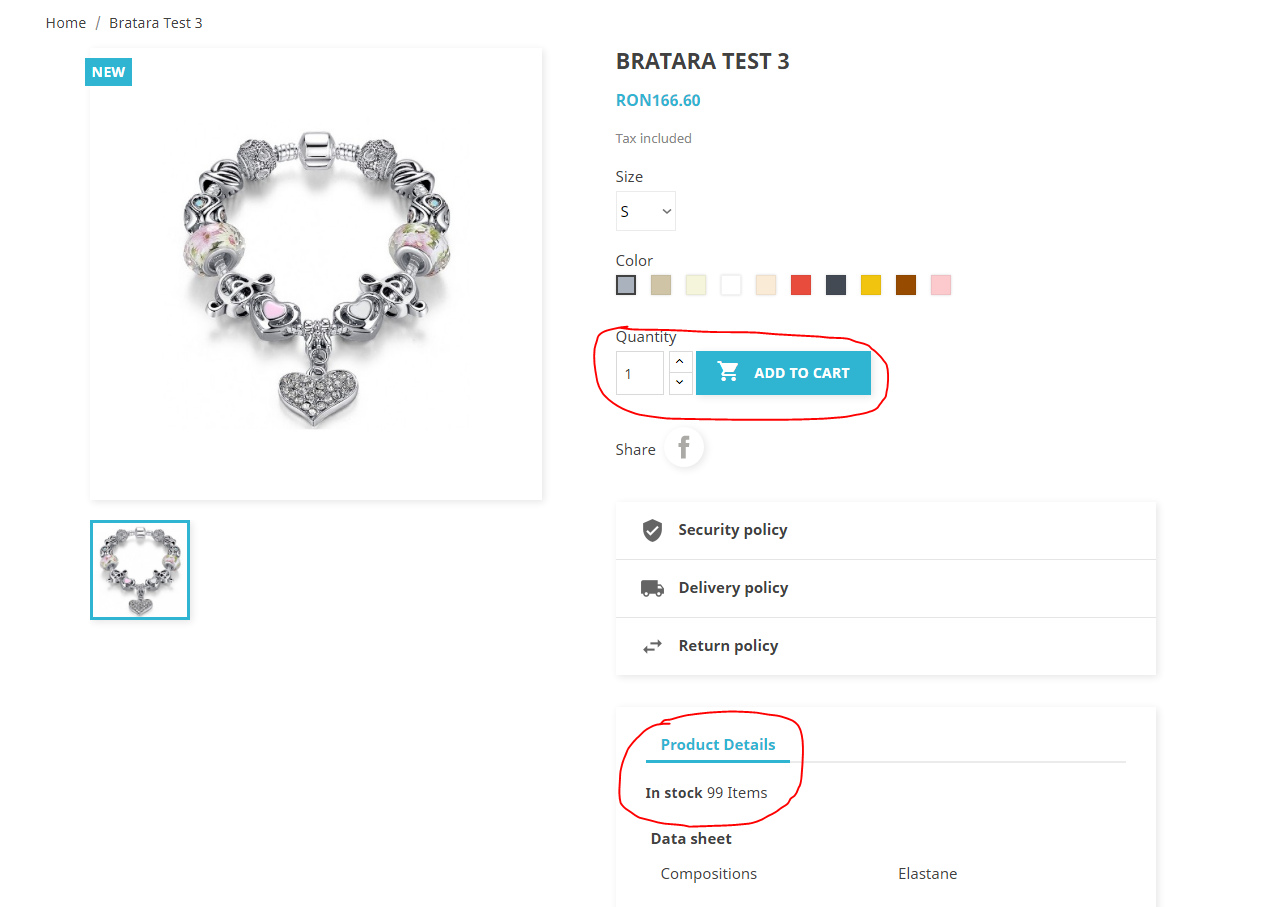Select the pink color swatch

[x=941, y=285]
